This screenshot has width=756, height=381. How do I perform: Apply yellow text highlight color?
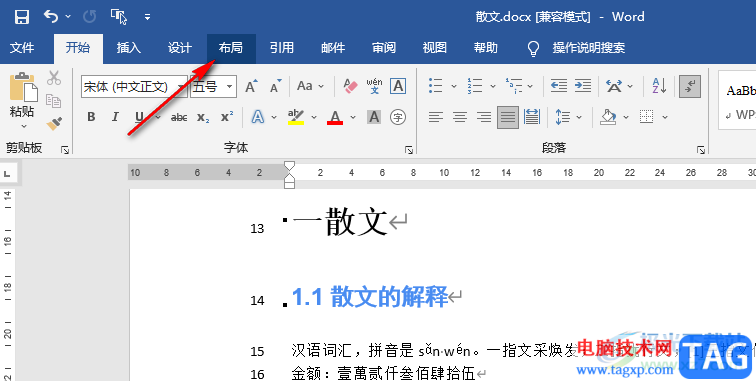pyautogui.click(x=296, y=117)
